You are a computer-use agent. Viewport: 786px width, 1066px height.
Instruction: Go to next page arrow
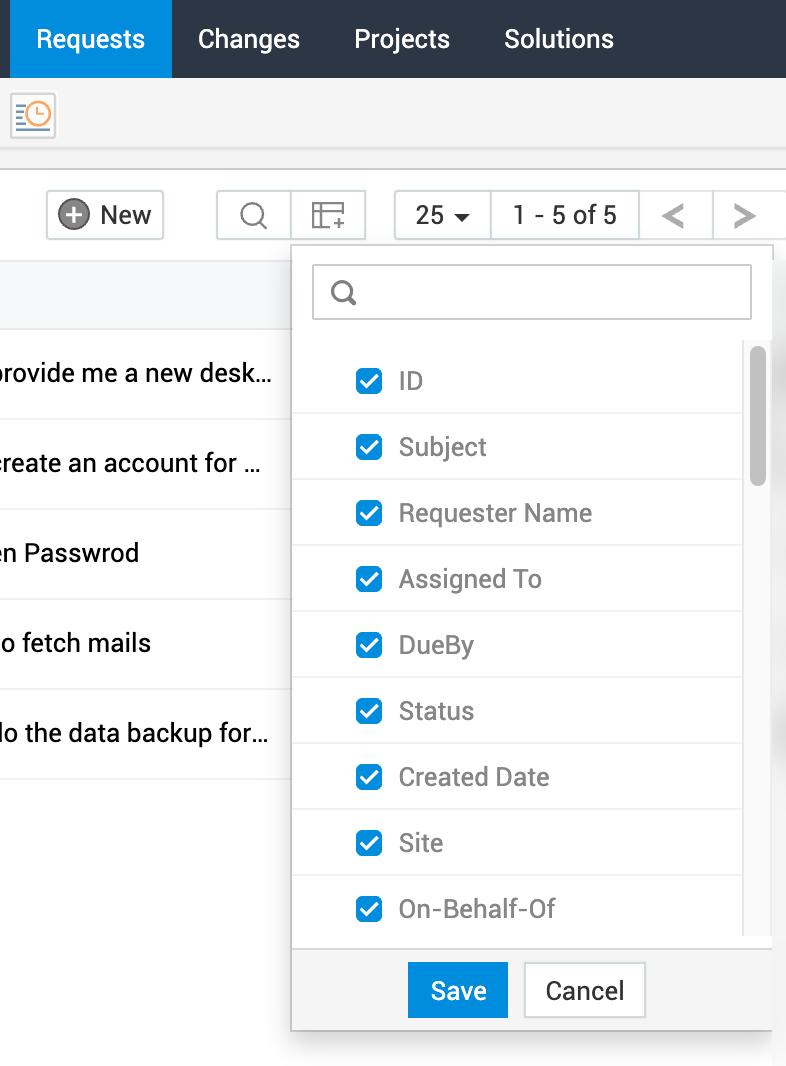[x=744, y=215]
